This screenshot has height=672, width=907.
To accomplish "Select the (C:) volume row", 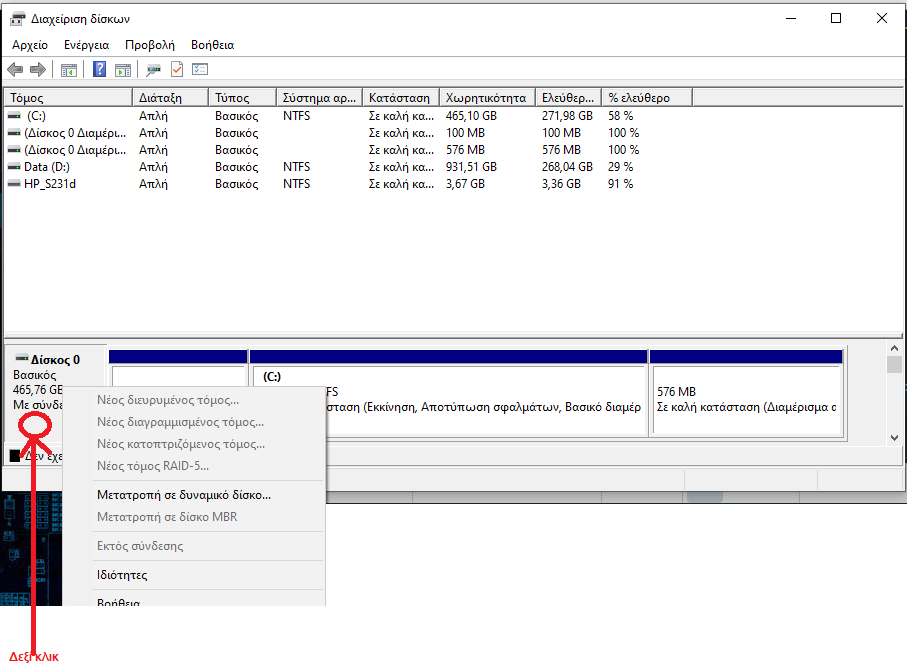I will (348, 116).
